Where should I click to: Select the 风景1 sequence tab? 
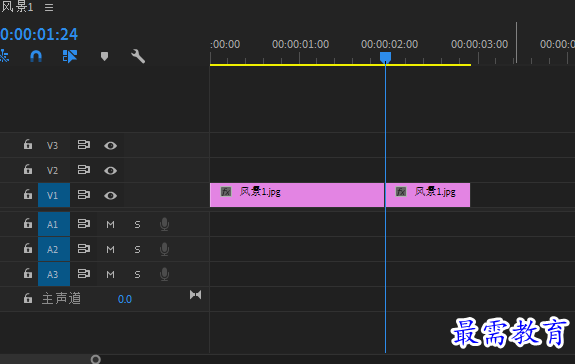tap(17, 7)
